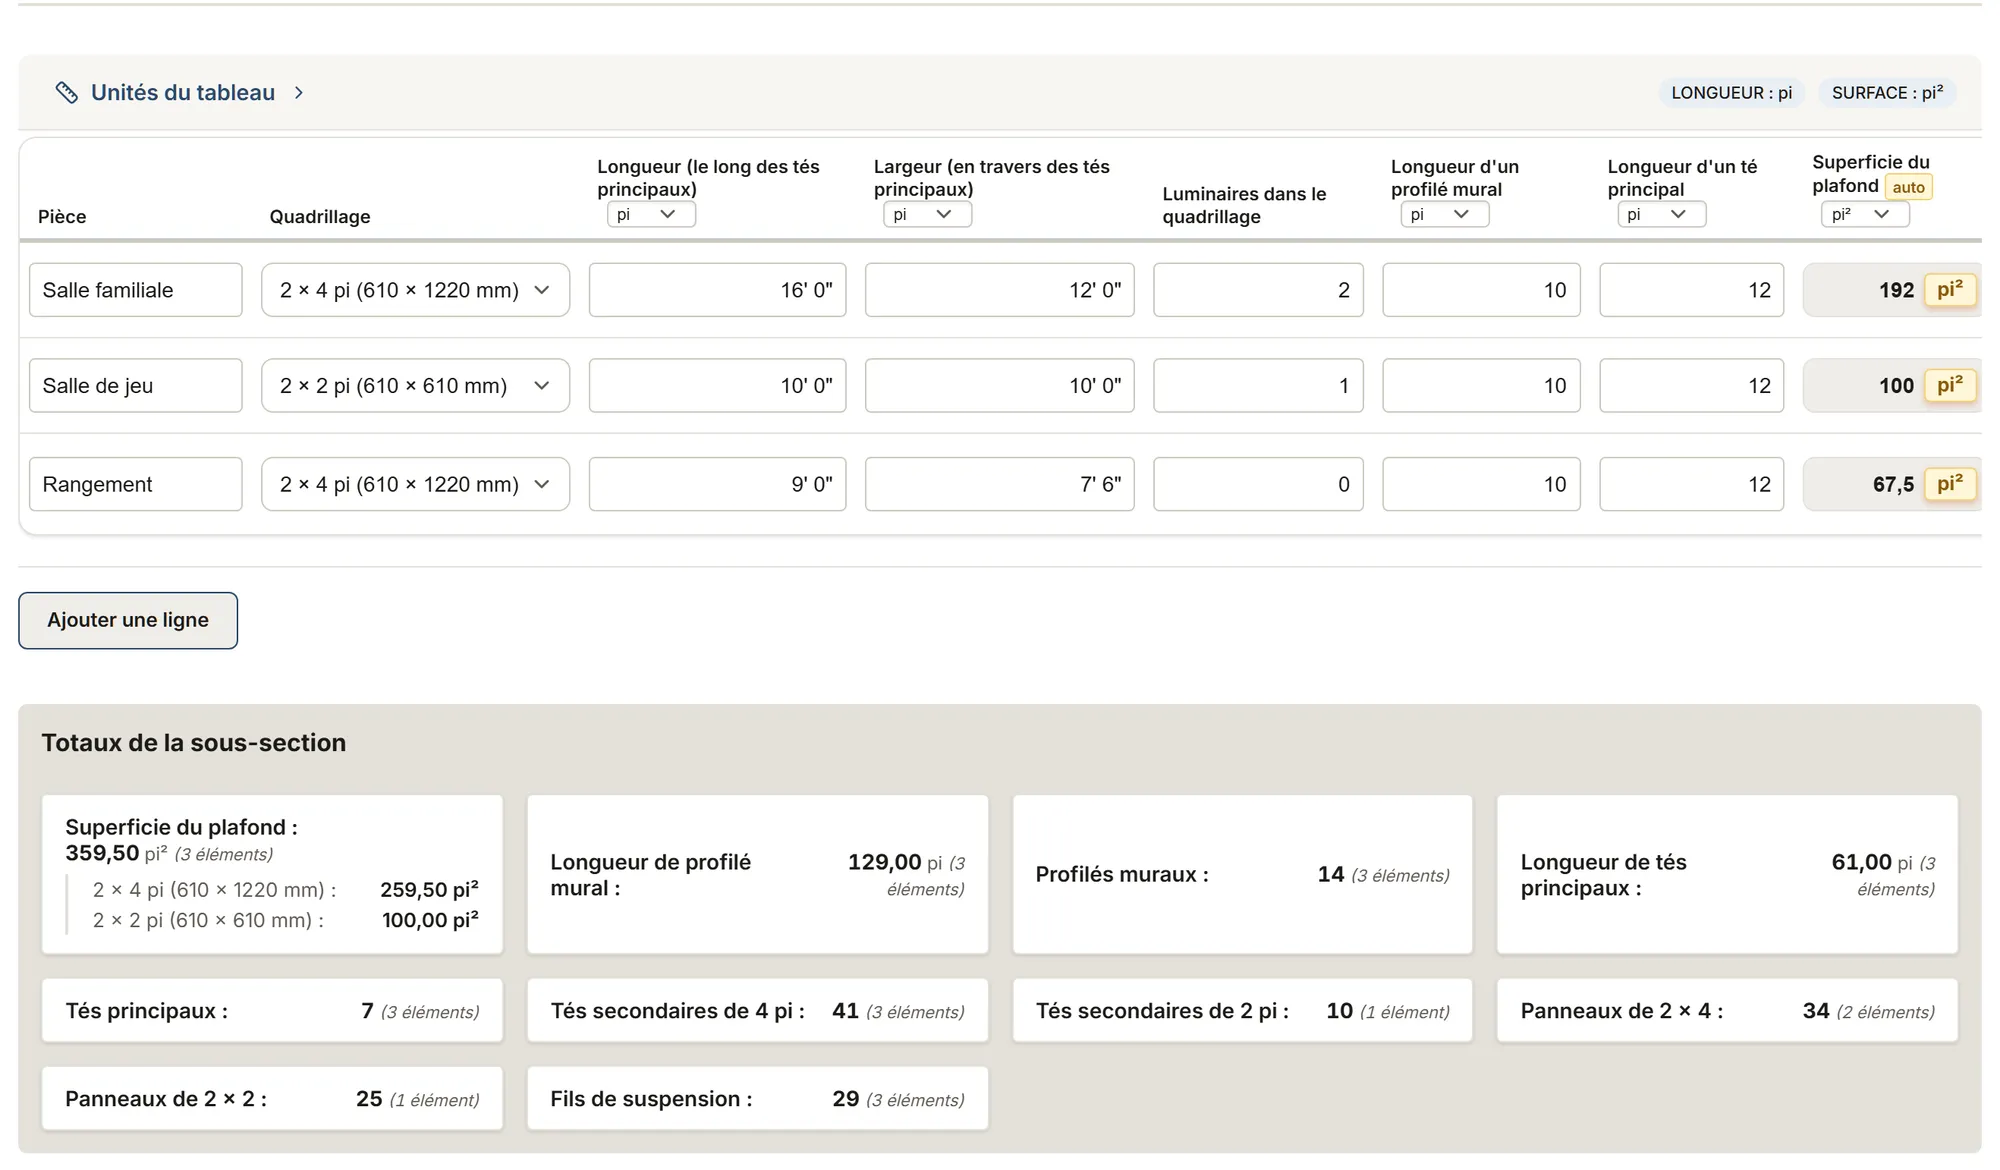Open Quadrillage dropdown for Salle familiale
This screenshot has height=1170, width=2000.
[416, 290]
